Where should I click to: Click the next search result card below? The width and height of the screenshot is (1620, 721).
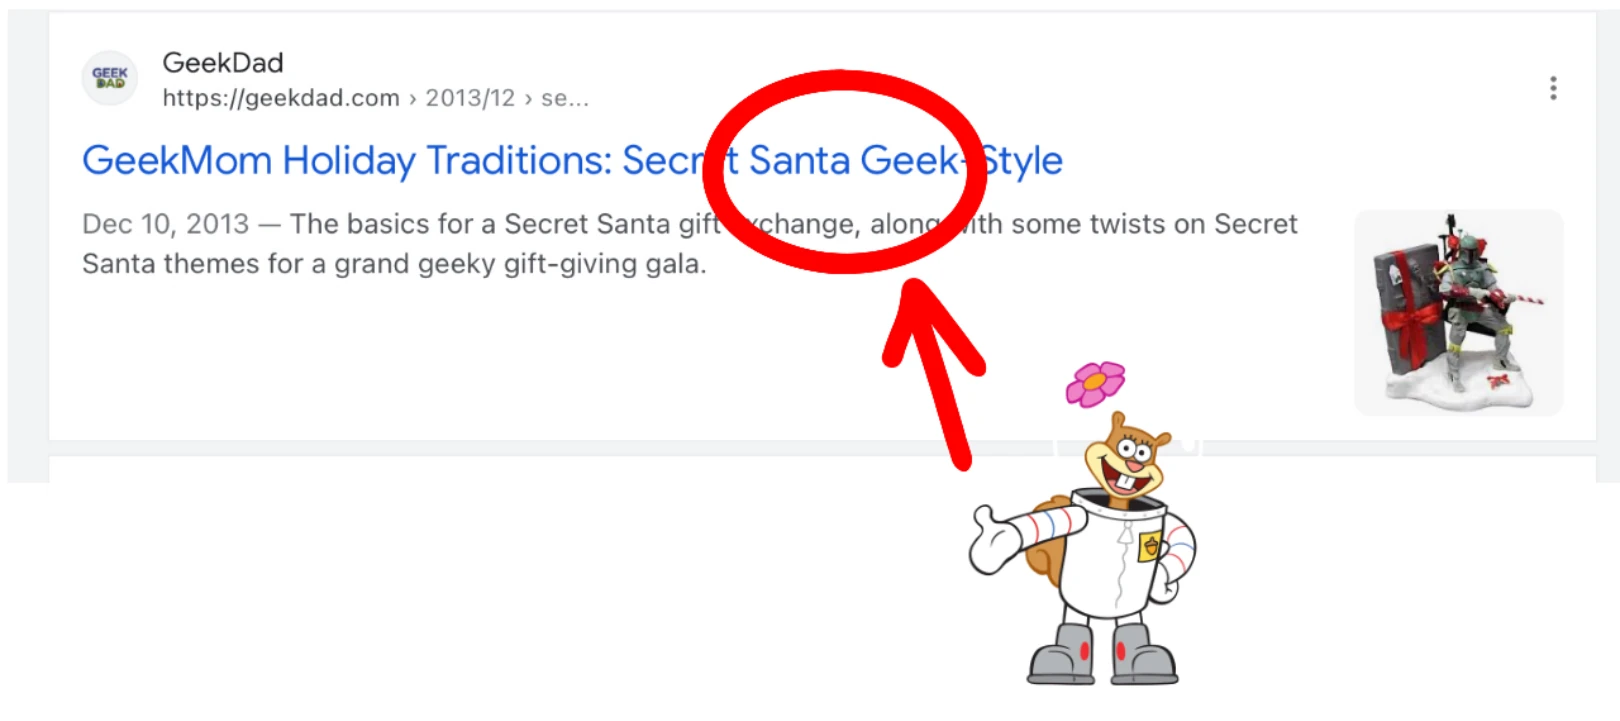pyautogui.click(x=500, y=469)
